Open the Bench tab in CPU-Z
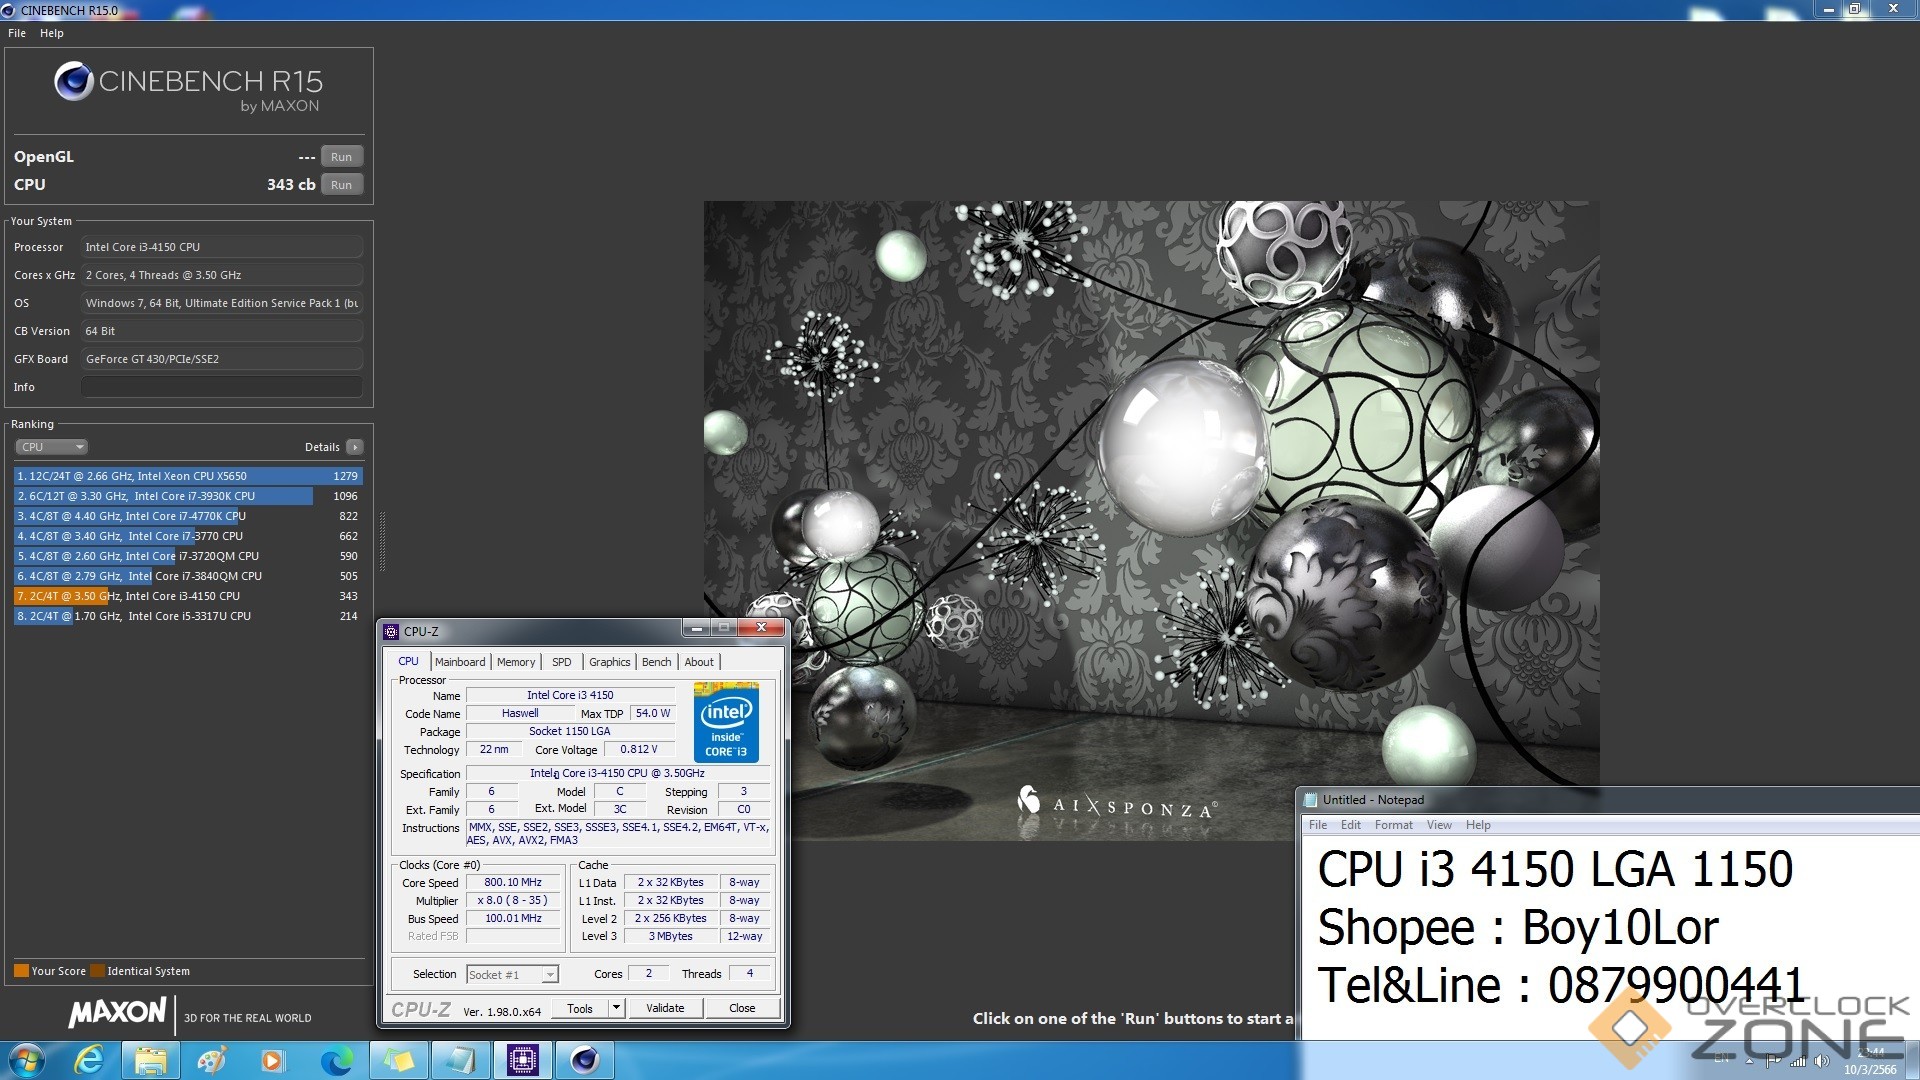 pos(656,662)
